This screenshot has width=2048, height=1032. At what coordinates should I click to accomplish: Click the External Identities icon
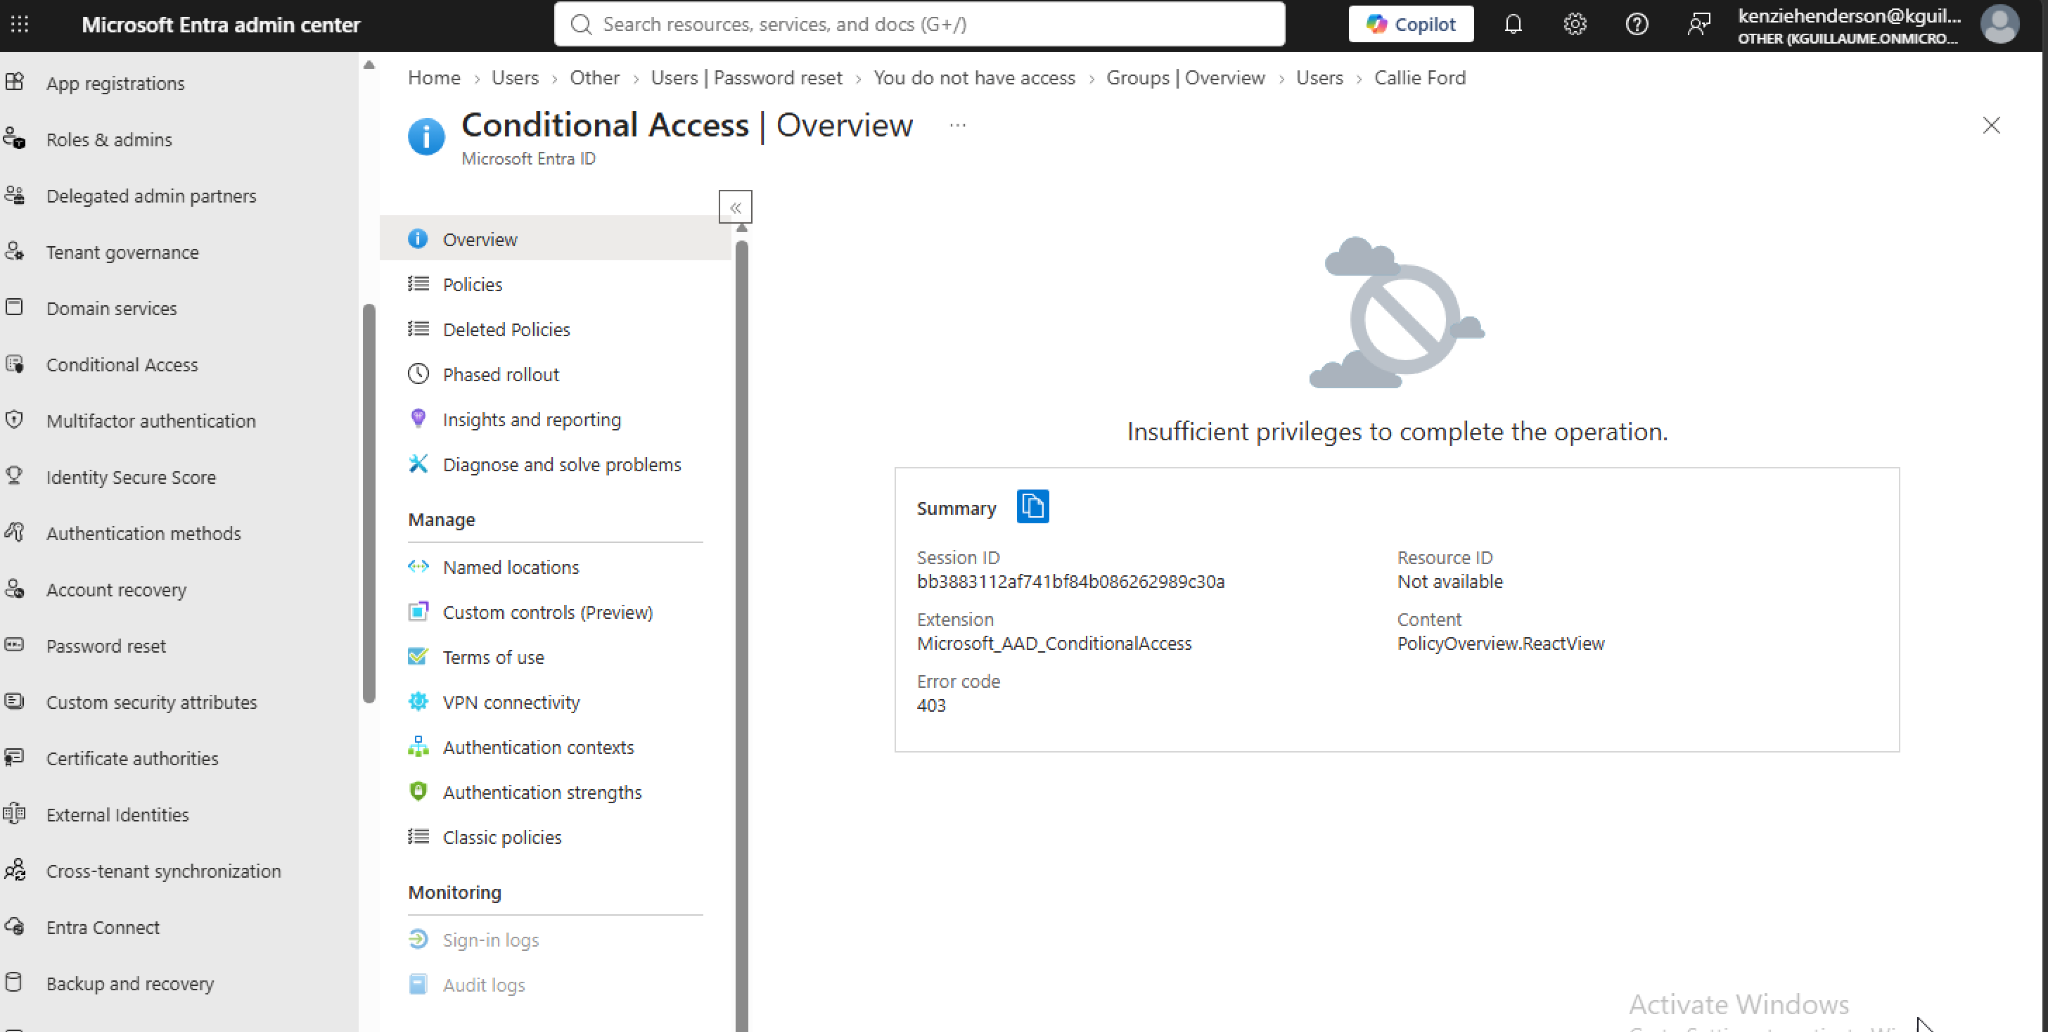pyautogui.click(x=15, y=814)
